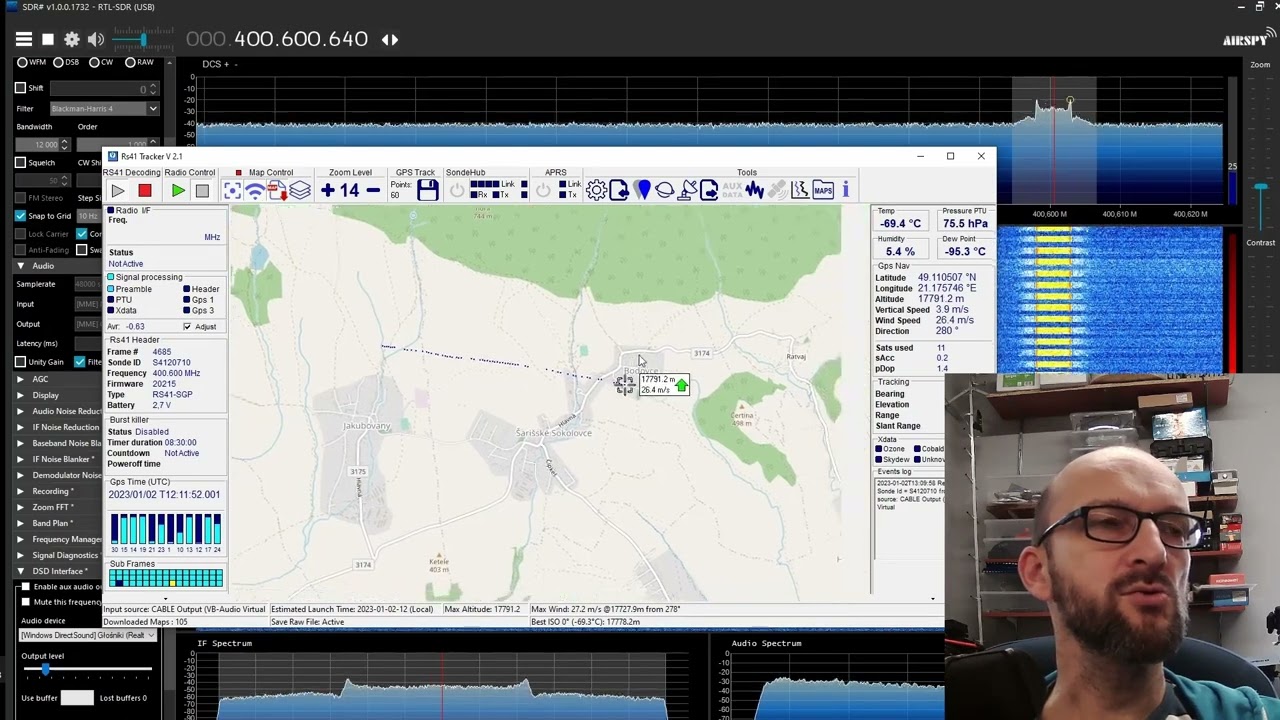The image size is (1280, 720).
Task: Open the AUX DATA tool
Action: (x=732, y=190)
